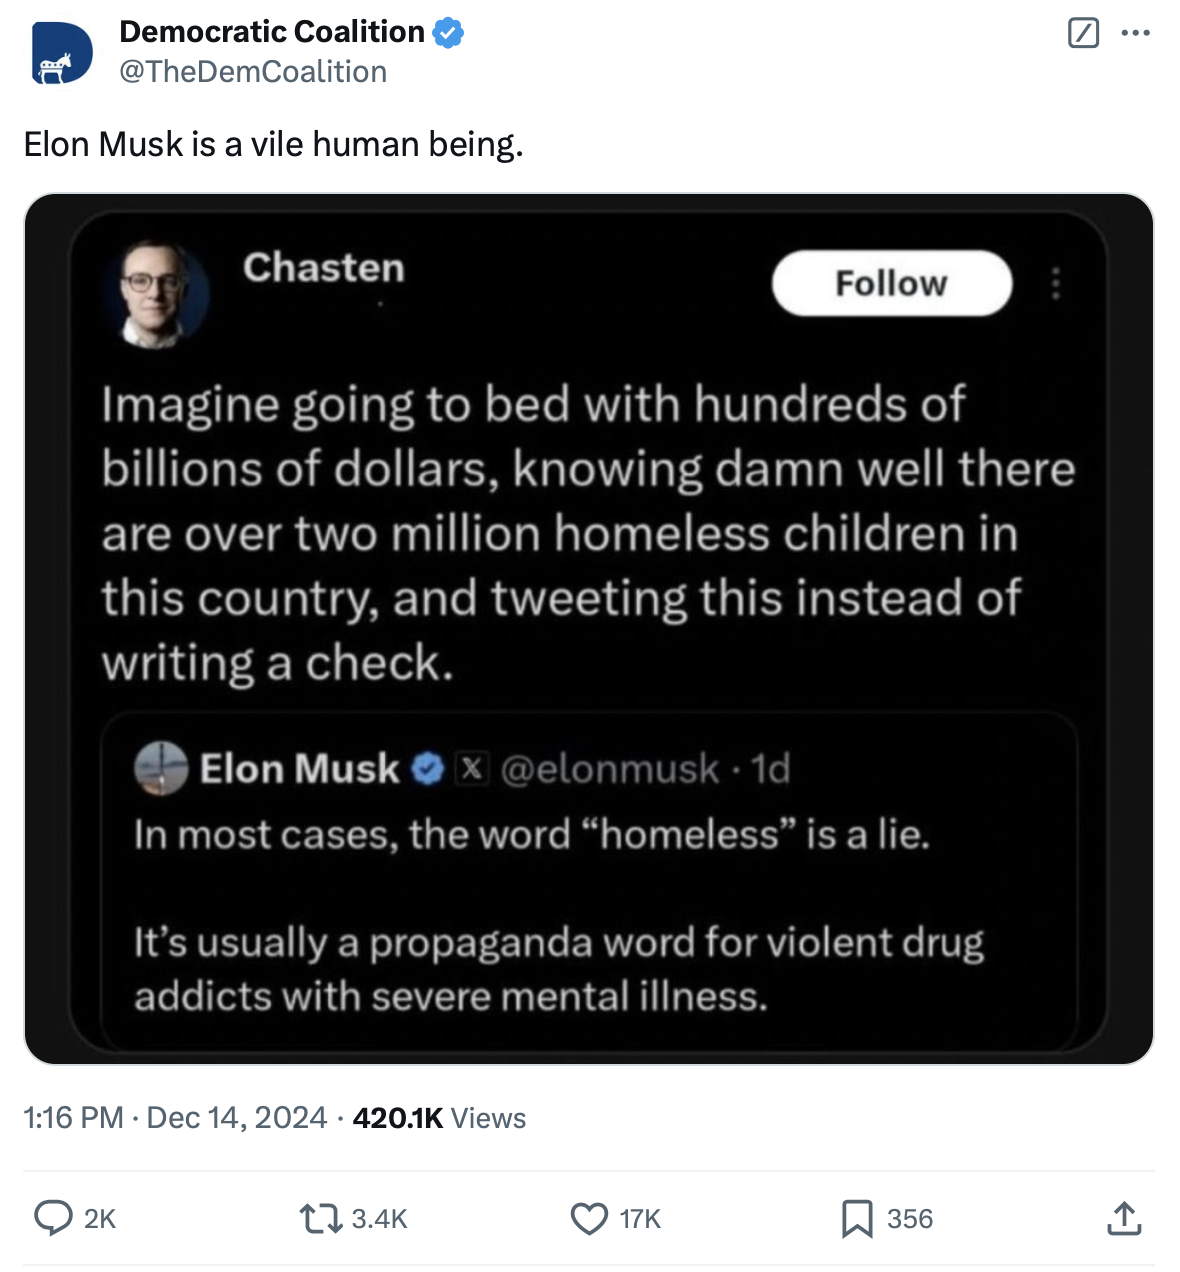The height and width of the screenshot is (1272, 1180).
Task: Click the 1:16 PM timestamp link
Action: (74, 1117)
